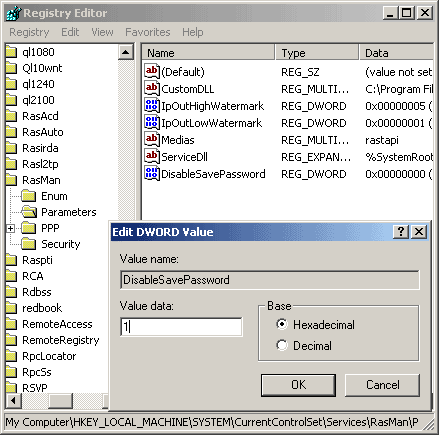Screen dimensions: 439x435
Task: Open the Parameters folder icon under RasMan
Action: pyautogui.click(x=29, y=212)
